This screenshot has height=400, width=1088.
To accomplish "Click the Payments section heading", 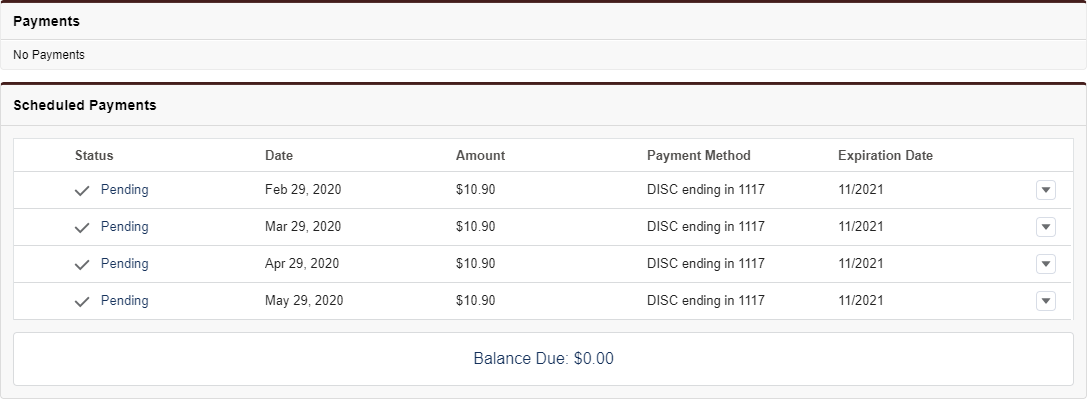I will pos(46,21).
